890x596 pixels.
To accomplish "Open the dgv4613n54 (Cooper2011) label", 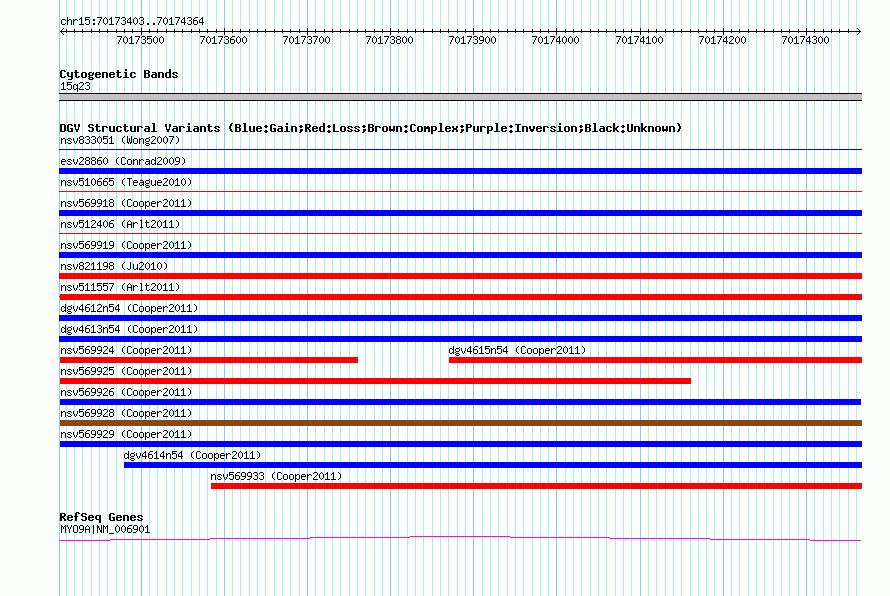I will coord(129,329).
